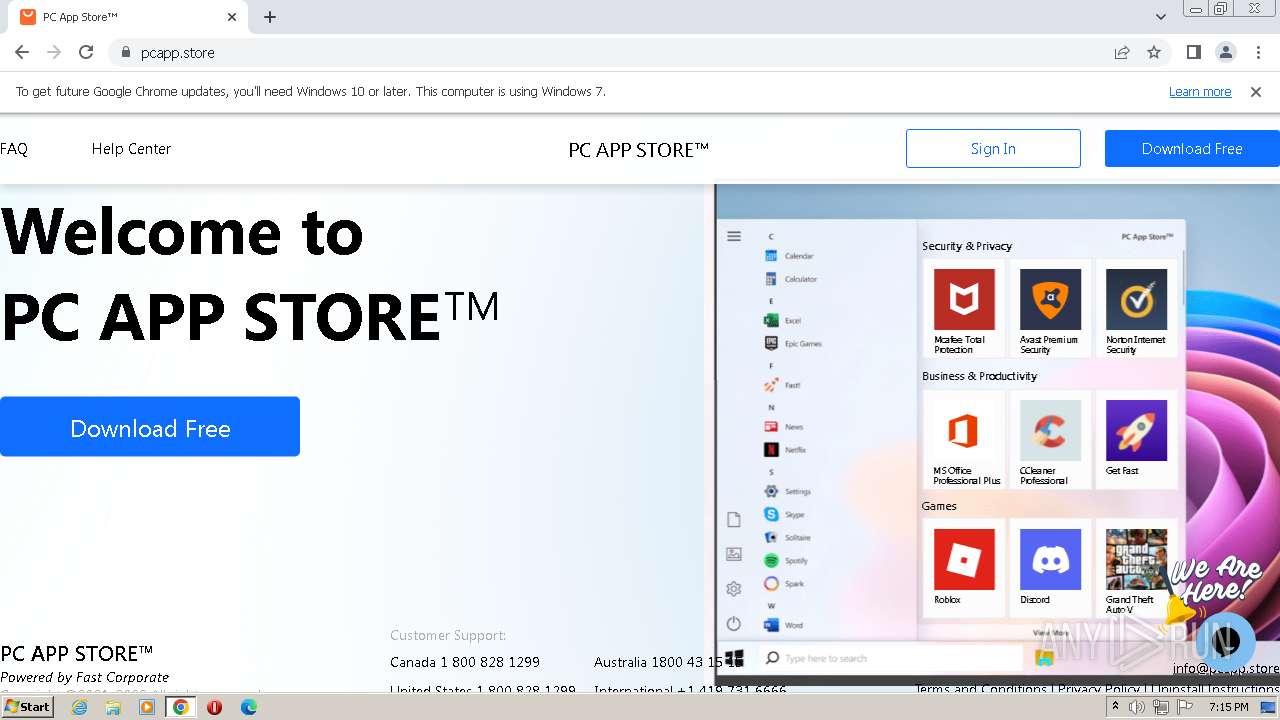Image resolution: width=1280 pixels, height=720 pixels.
Task: Switch to the Chrome taskbar icon
Action: click(x=181, y=707)
